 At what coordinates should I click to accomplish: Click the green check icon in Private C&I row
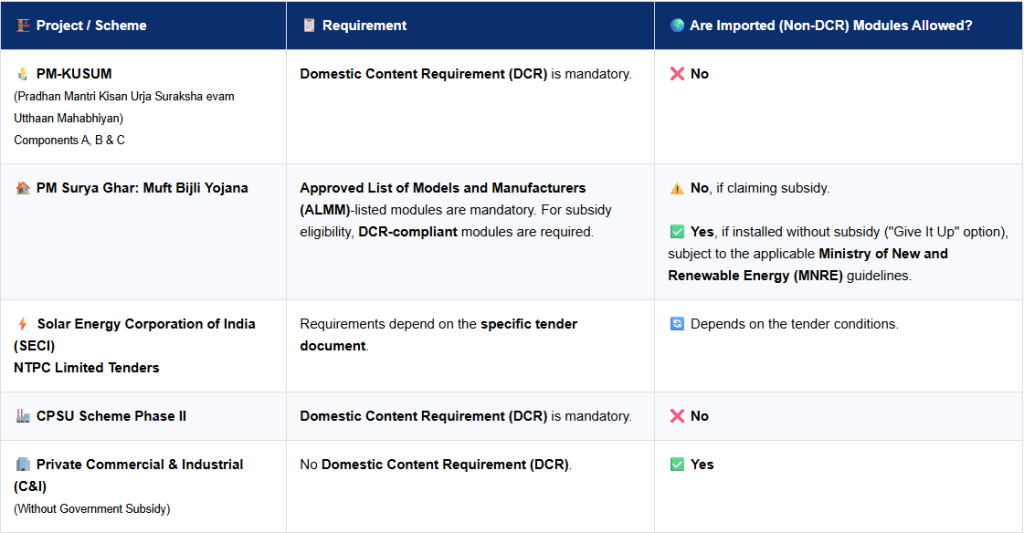[x=677, y=464]
